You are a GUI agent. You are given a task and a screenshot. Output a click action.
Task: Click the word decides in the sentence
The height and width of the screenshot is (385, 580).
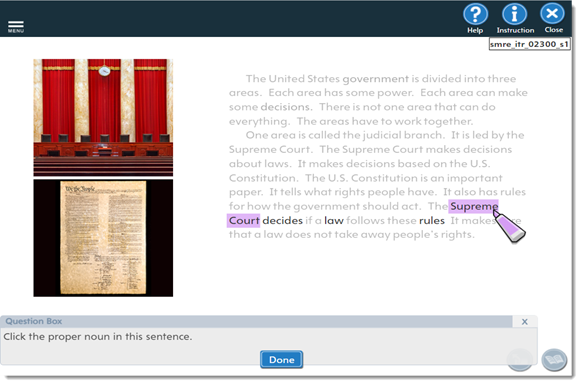283,220
